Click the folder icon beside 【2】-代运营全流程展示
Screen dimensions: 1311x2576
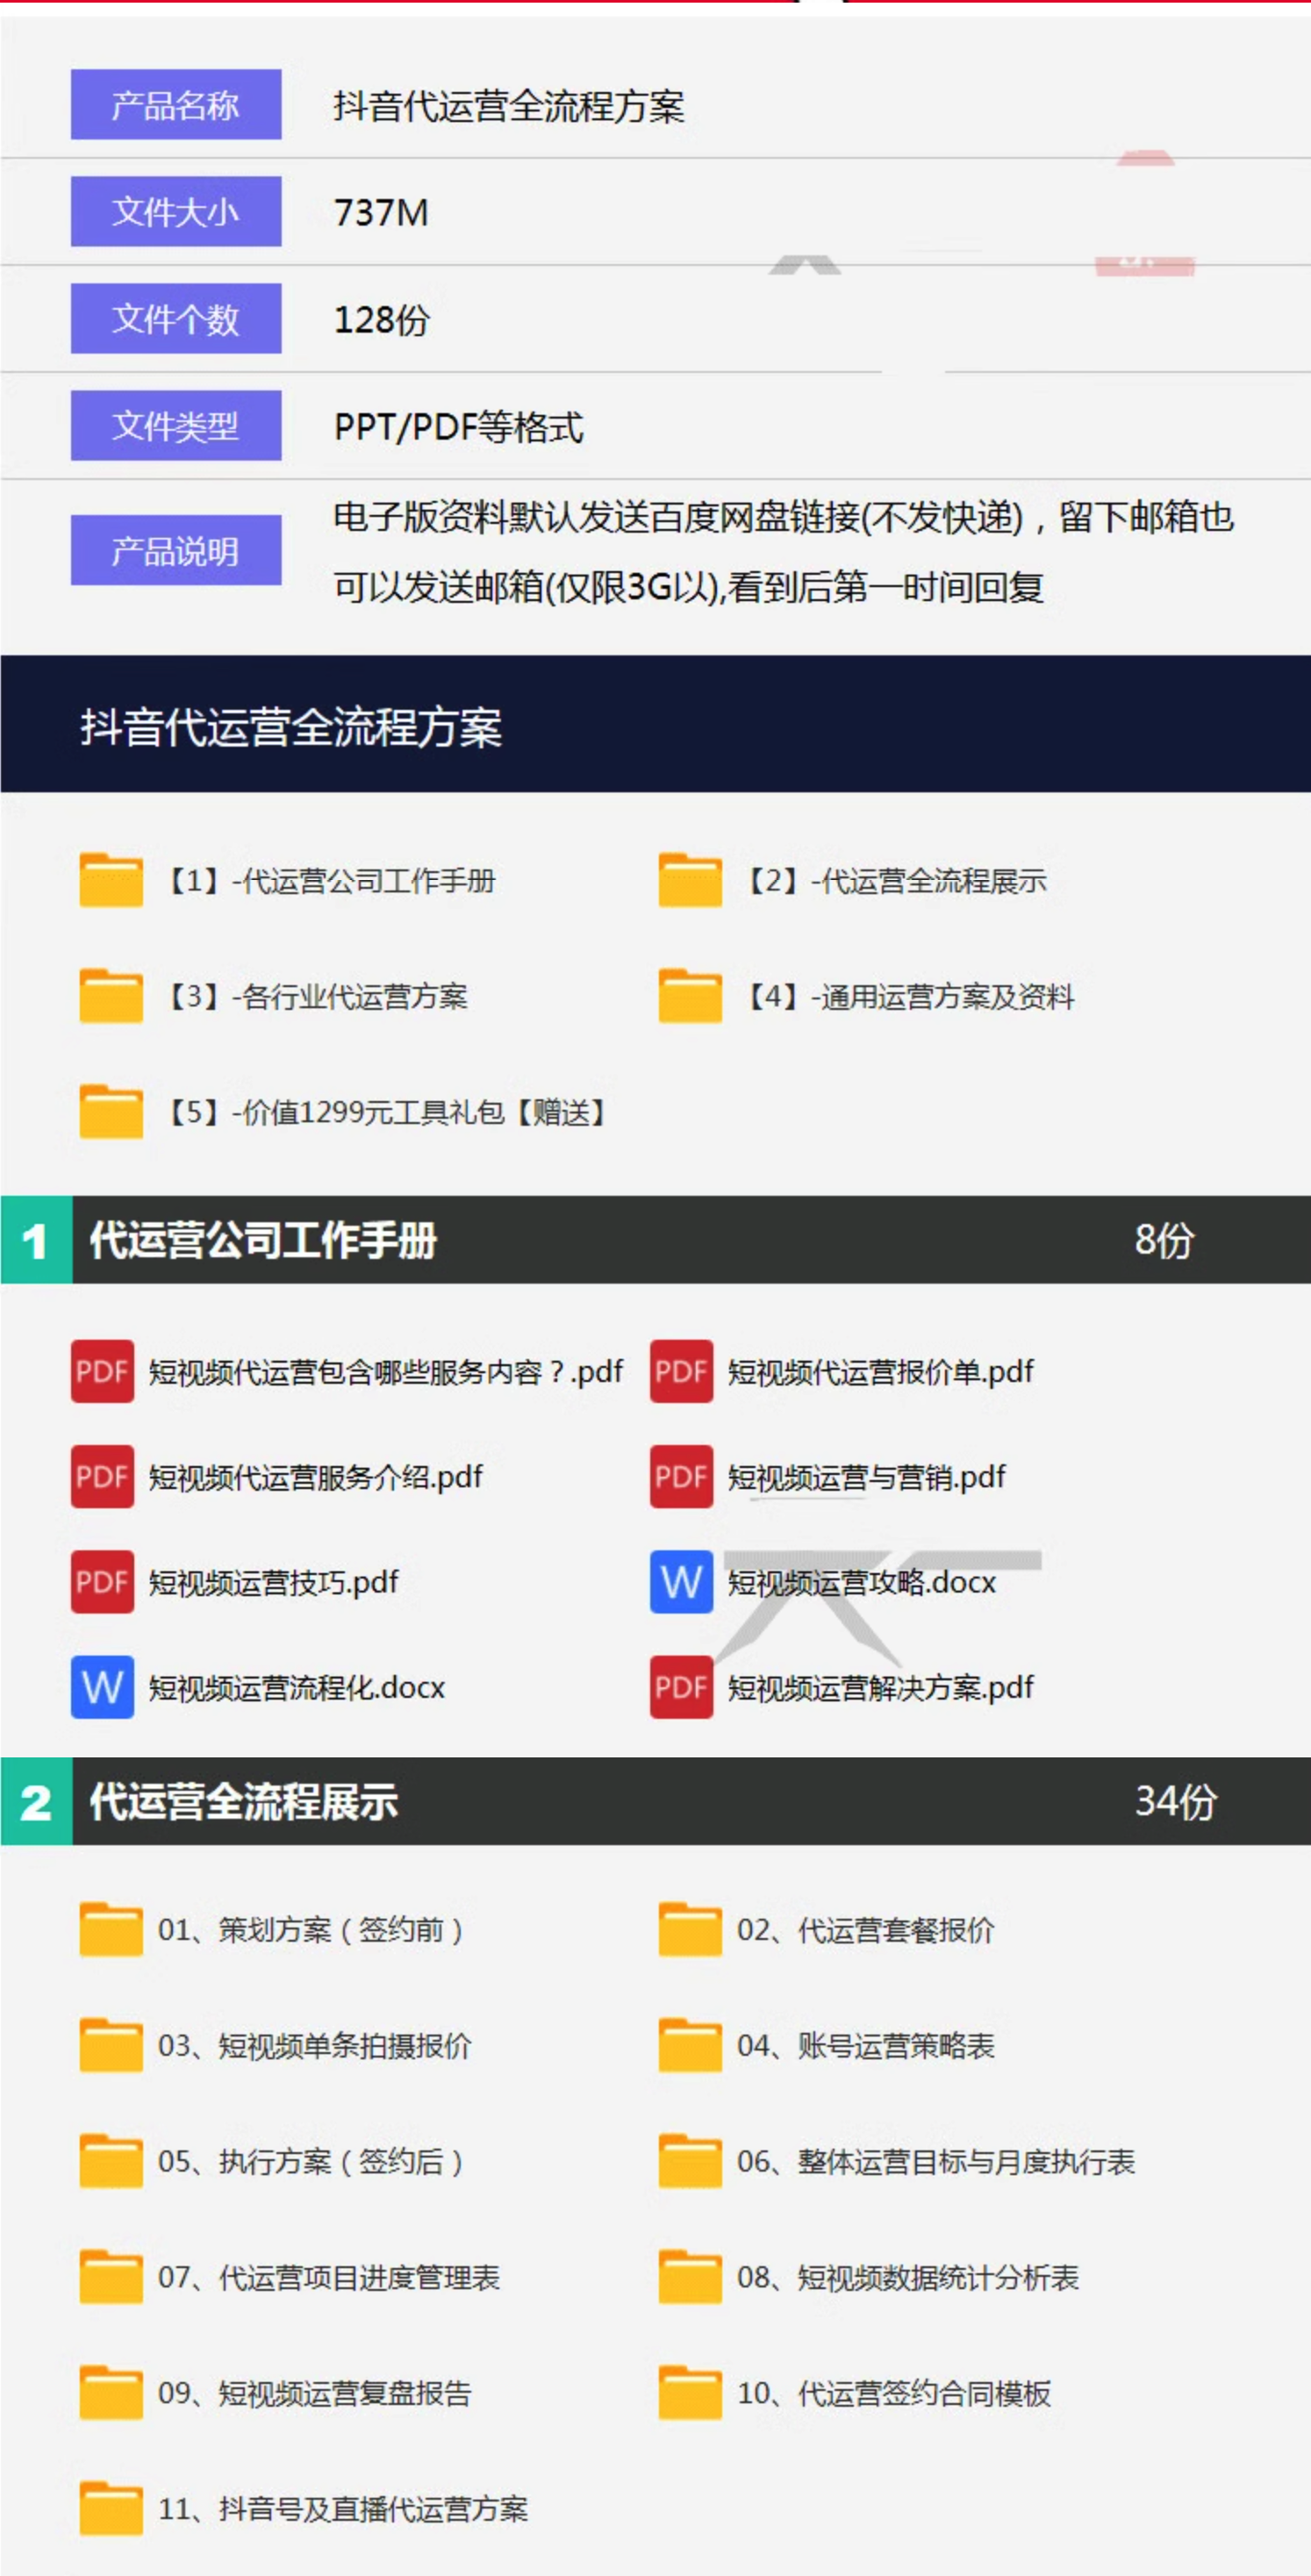[690, 880]
